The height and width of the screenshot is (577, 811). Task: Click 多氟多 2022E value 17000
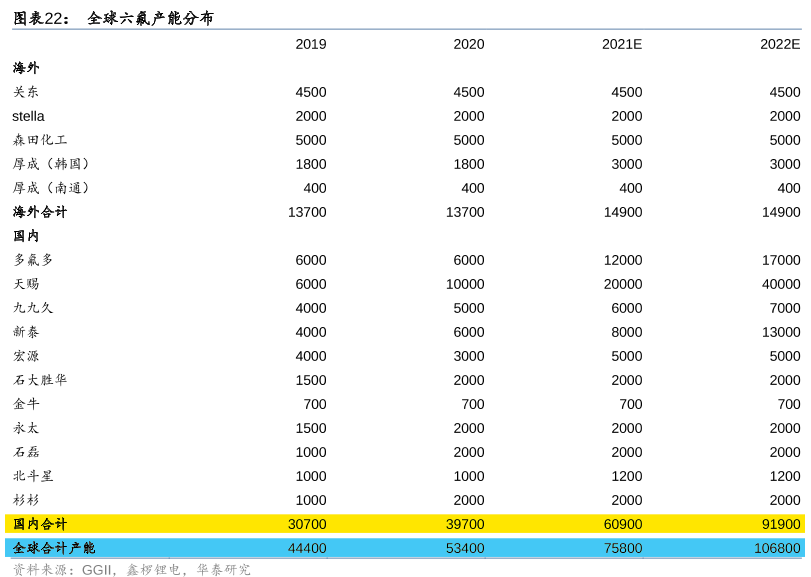tap(781, 260)
